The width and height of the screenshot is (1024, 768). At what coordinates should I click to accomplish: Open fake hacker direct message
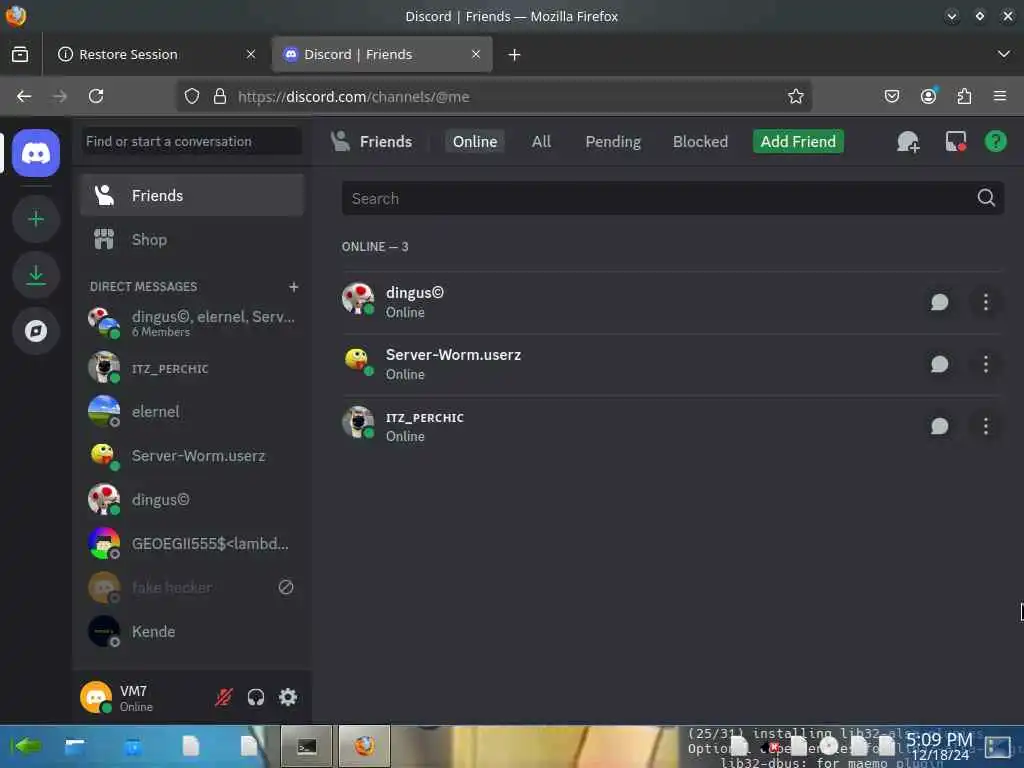[x=192, y=587]
